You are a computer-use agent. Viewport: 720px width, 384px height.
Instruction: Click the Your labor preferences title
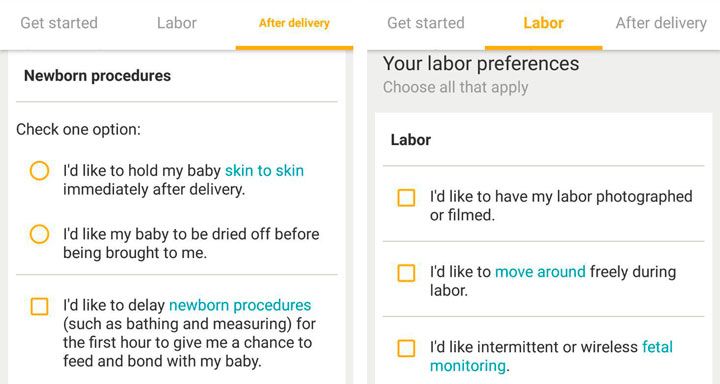click(x=481, y=63)
